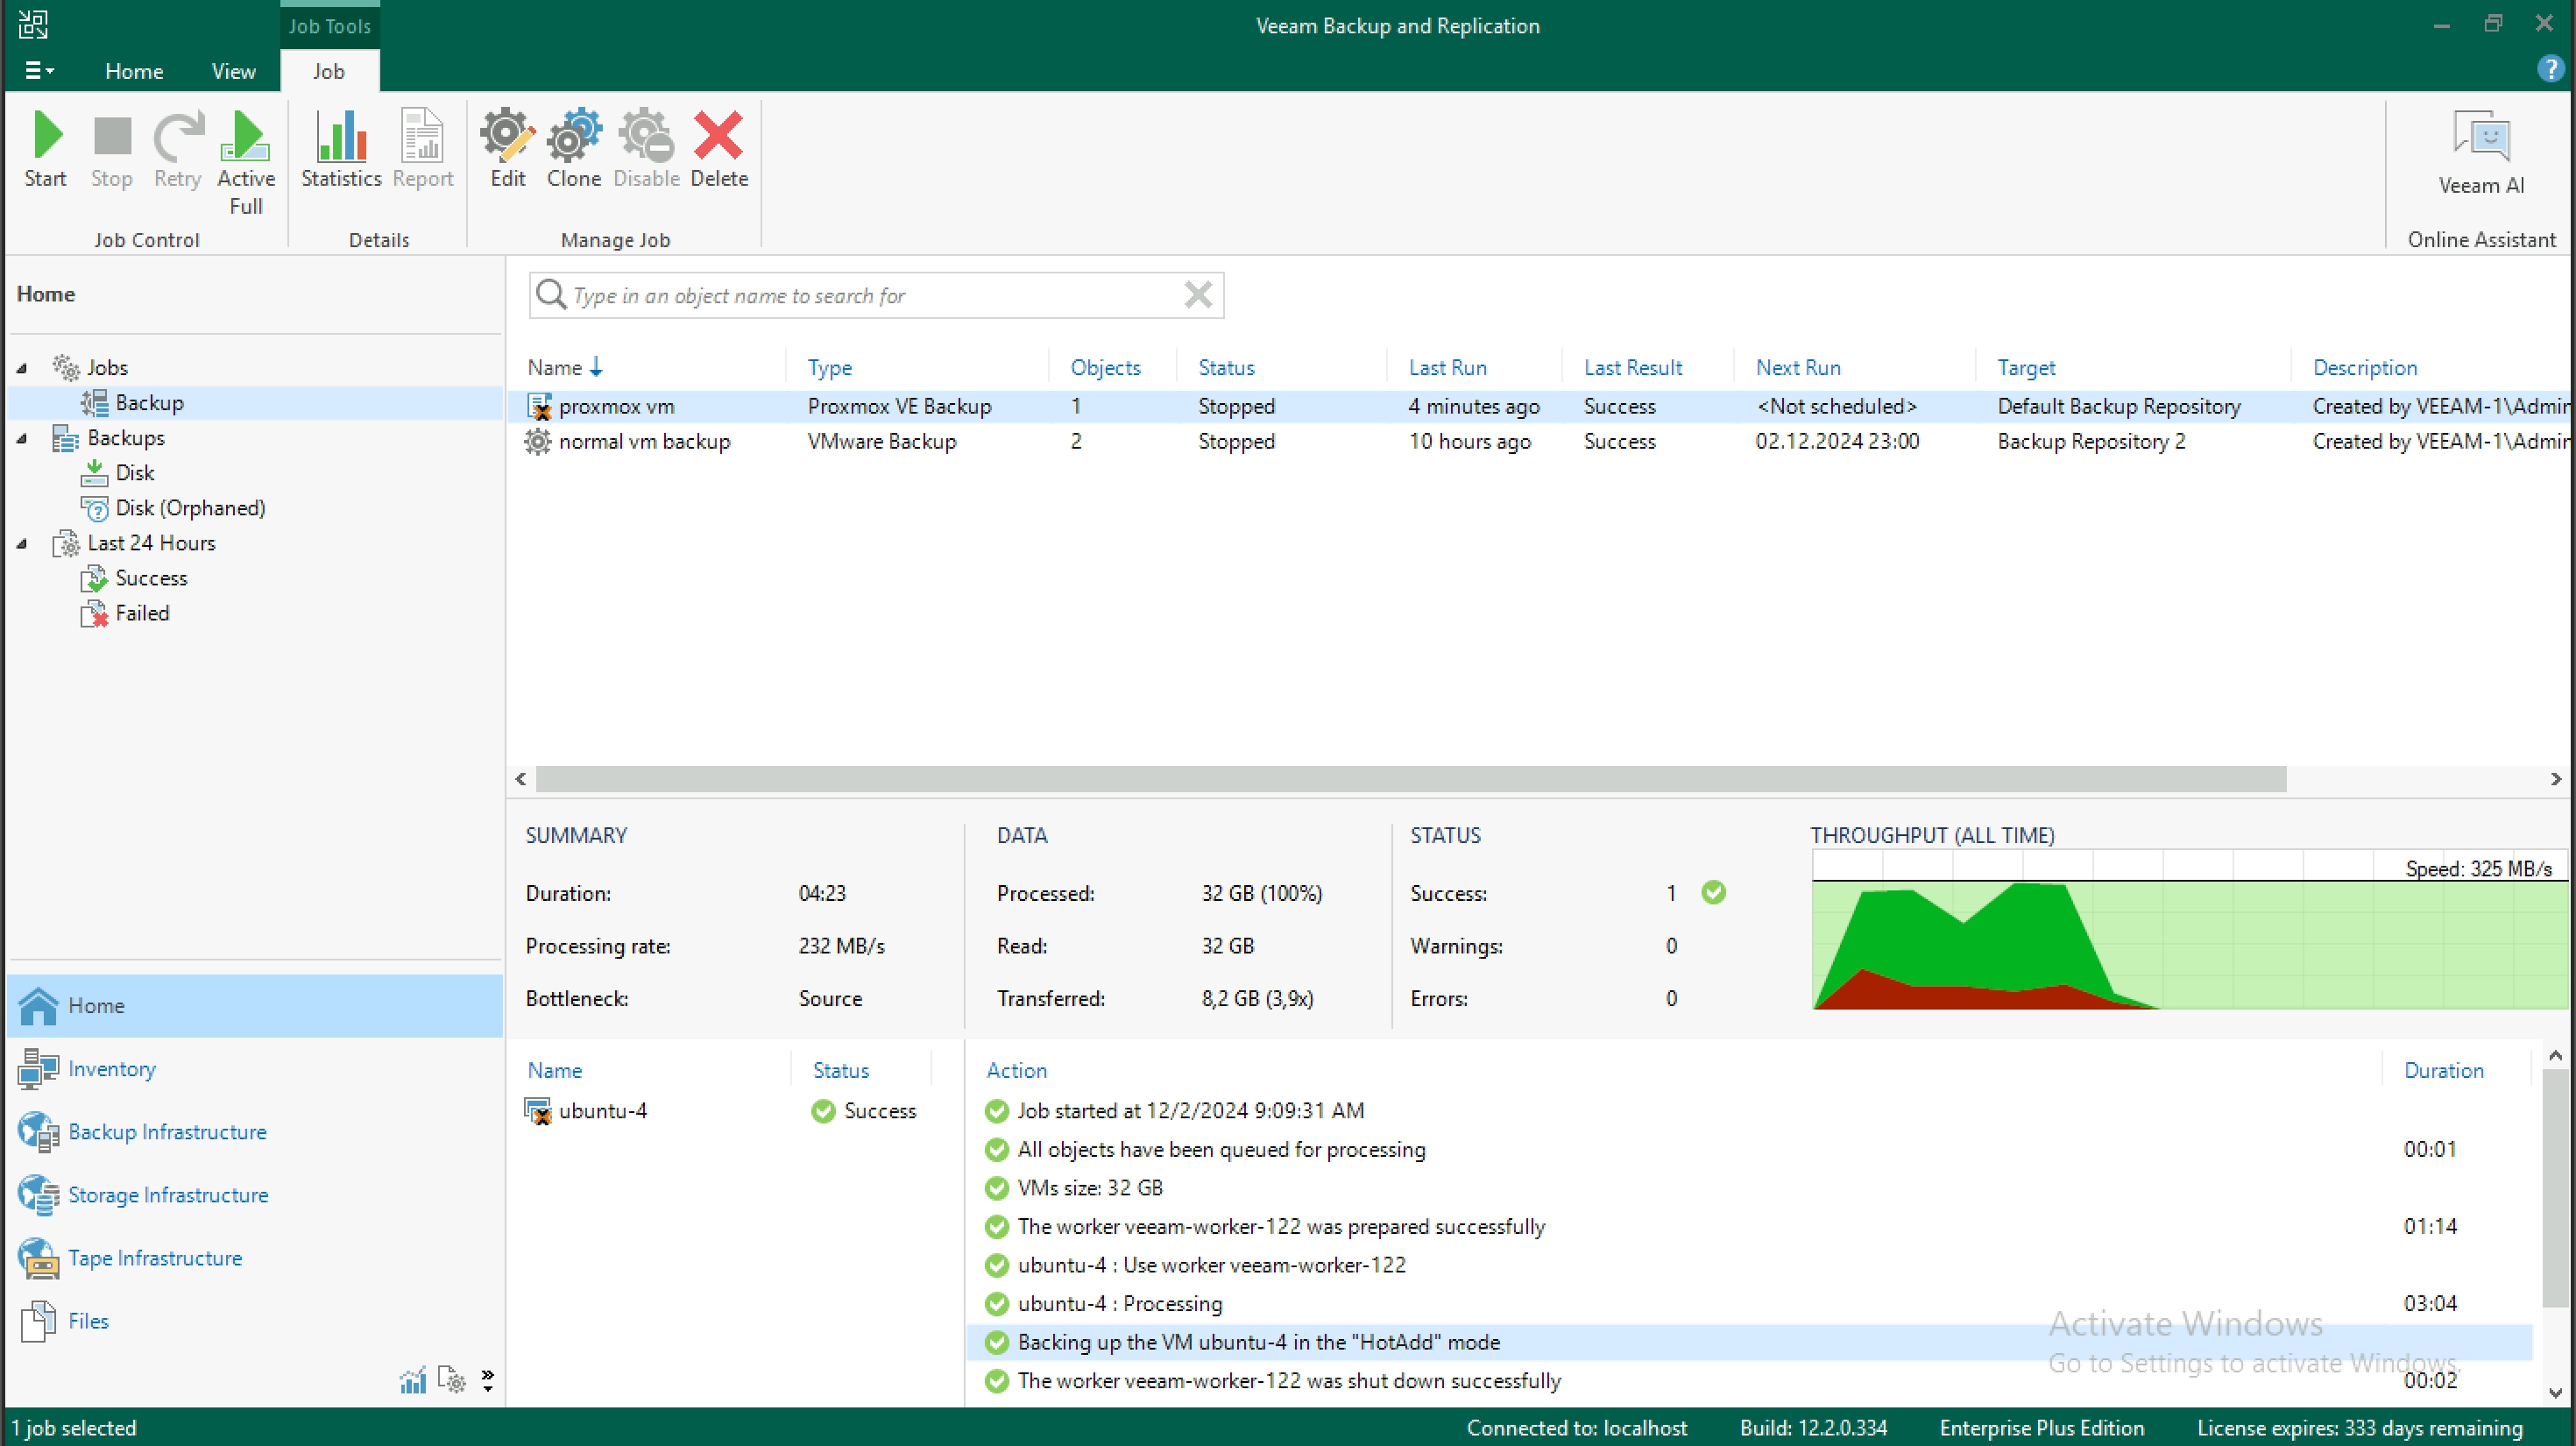Collapse the Jobs tree node
This screenshot has height=1446, width=2576.
tap(22, 368)
